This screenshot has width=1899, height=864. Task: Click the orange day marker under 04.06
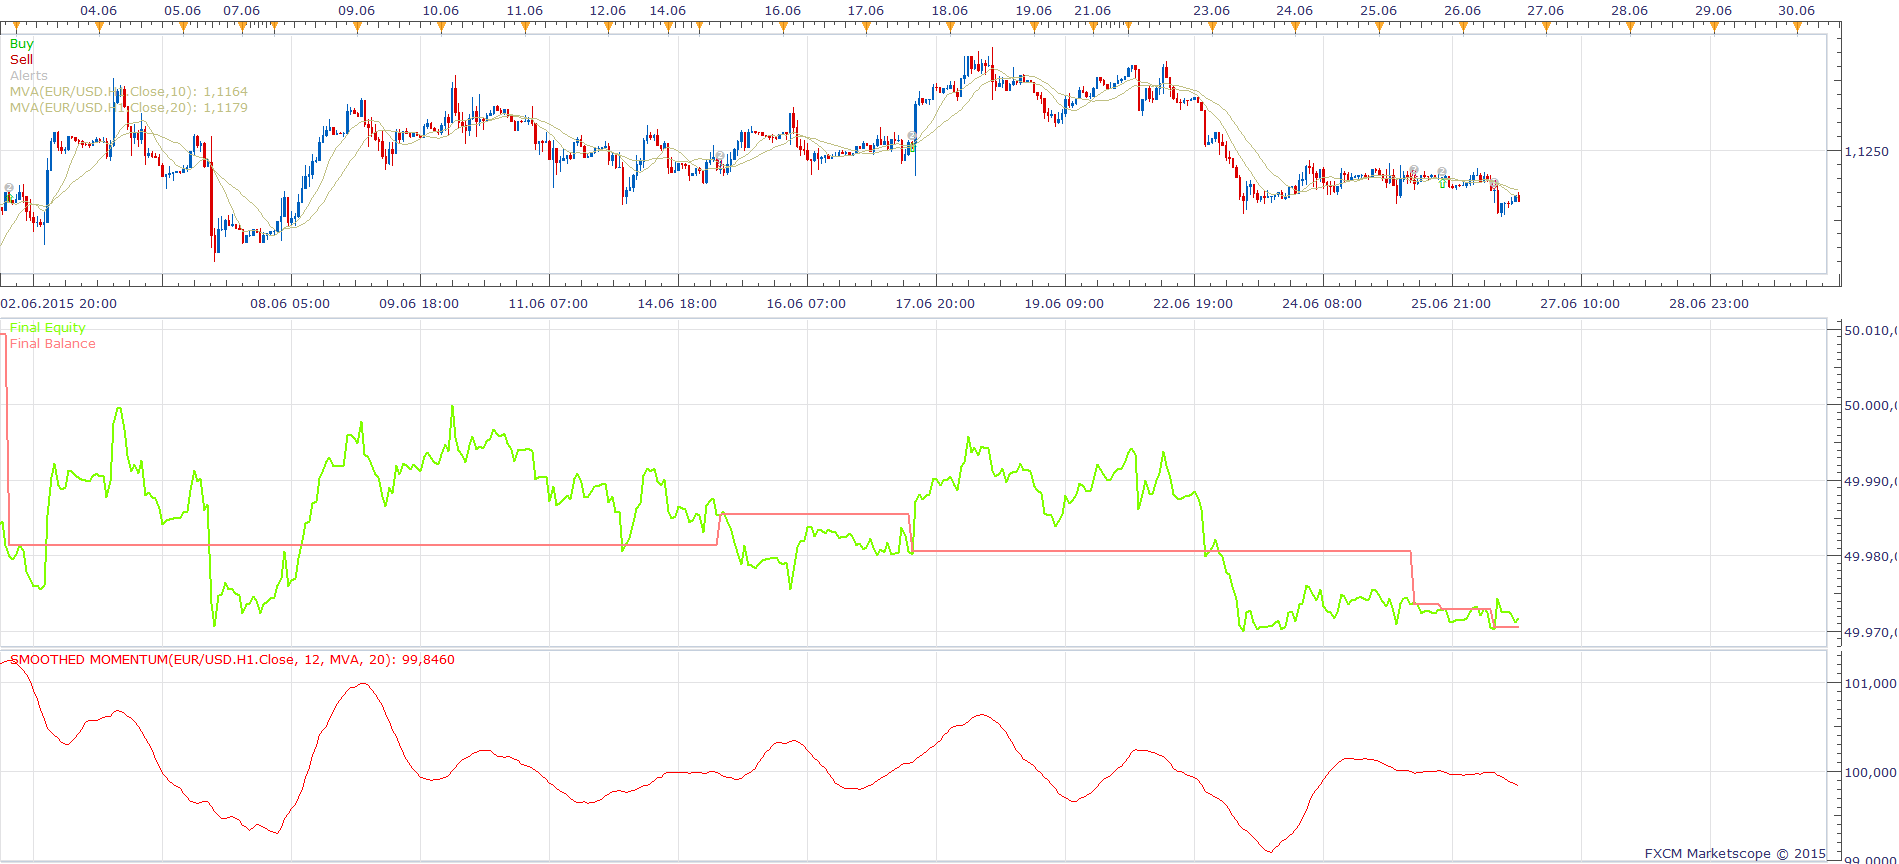click(x=99, y=27)
